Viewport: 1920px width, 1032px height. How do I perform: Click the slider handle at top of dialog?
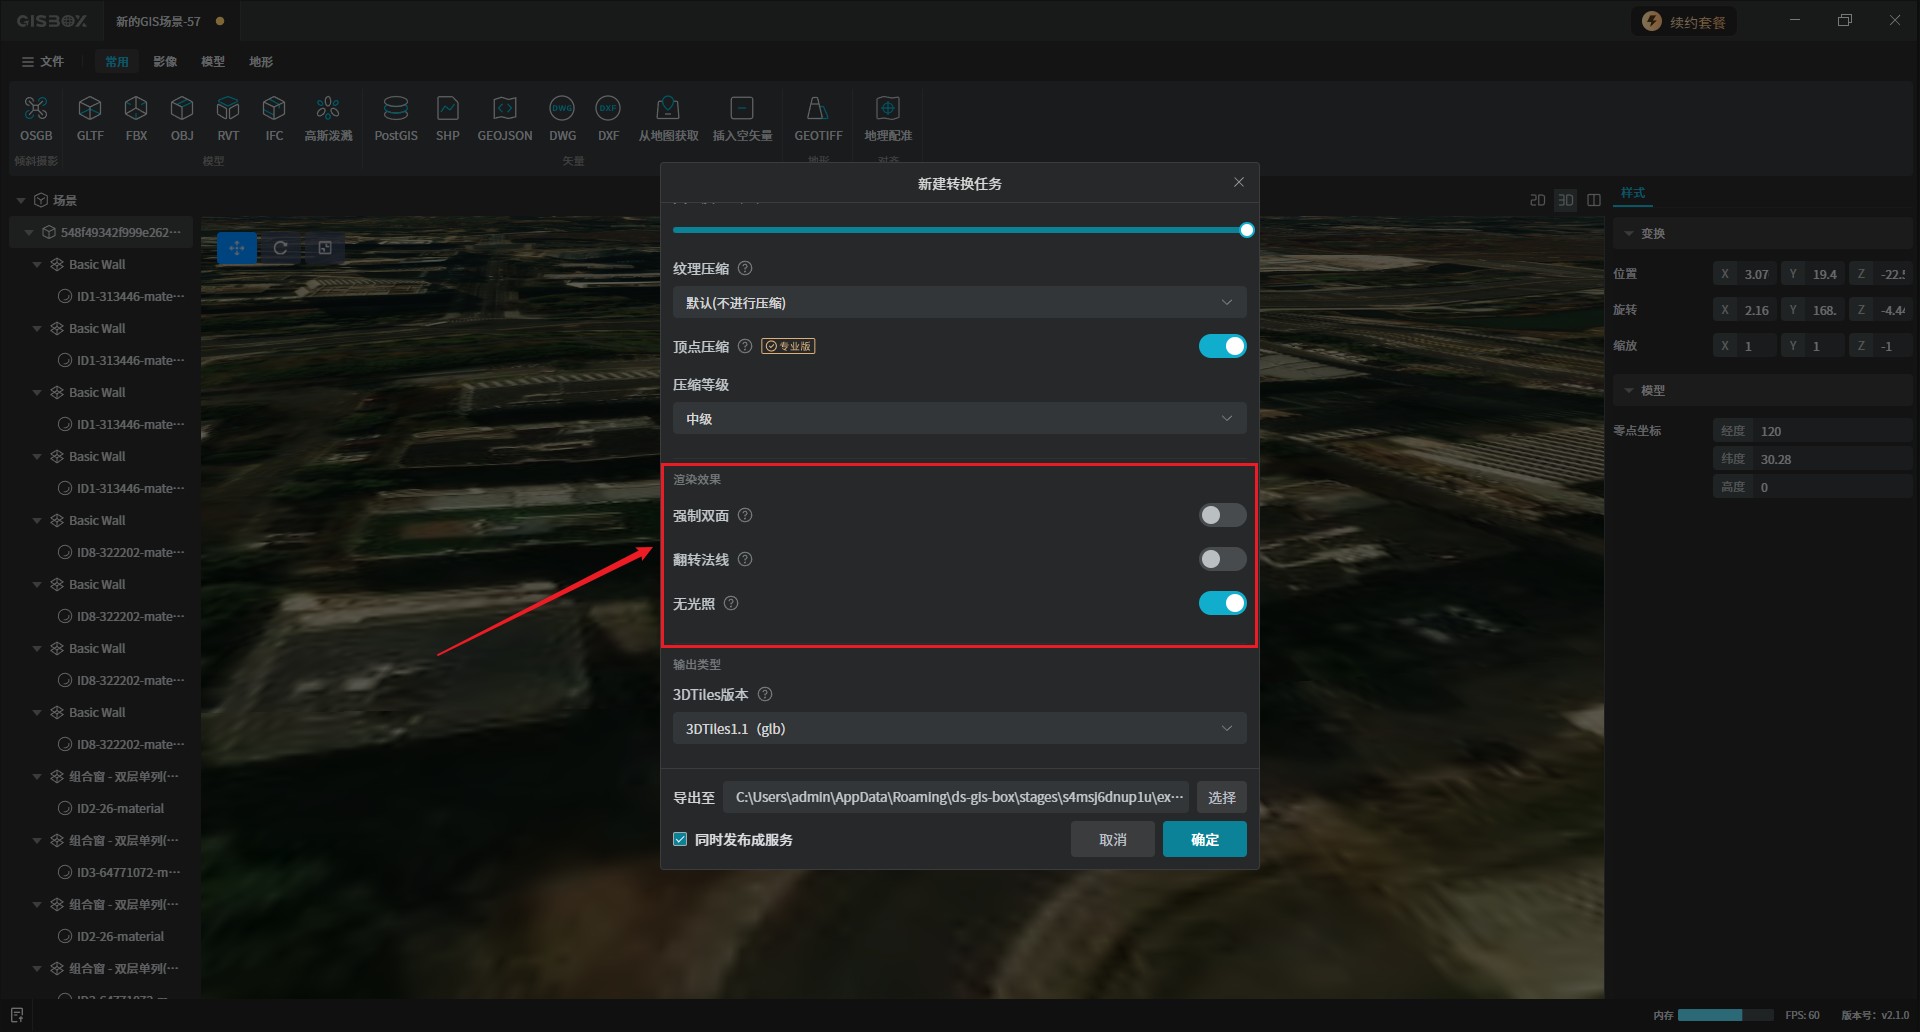[x=1246, y=230]
